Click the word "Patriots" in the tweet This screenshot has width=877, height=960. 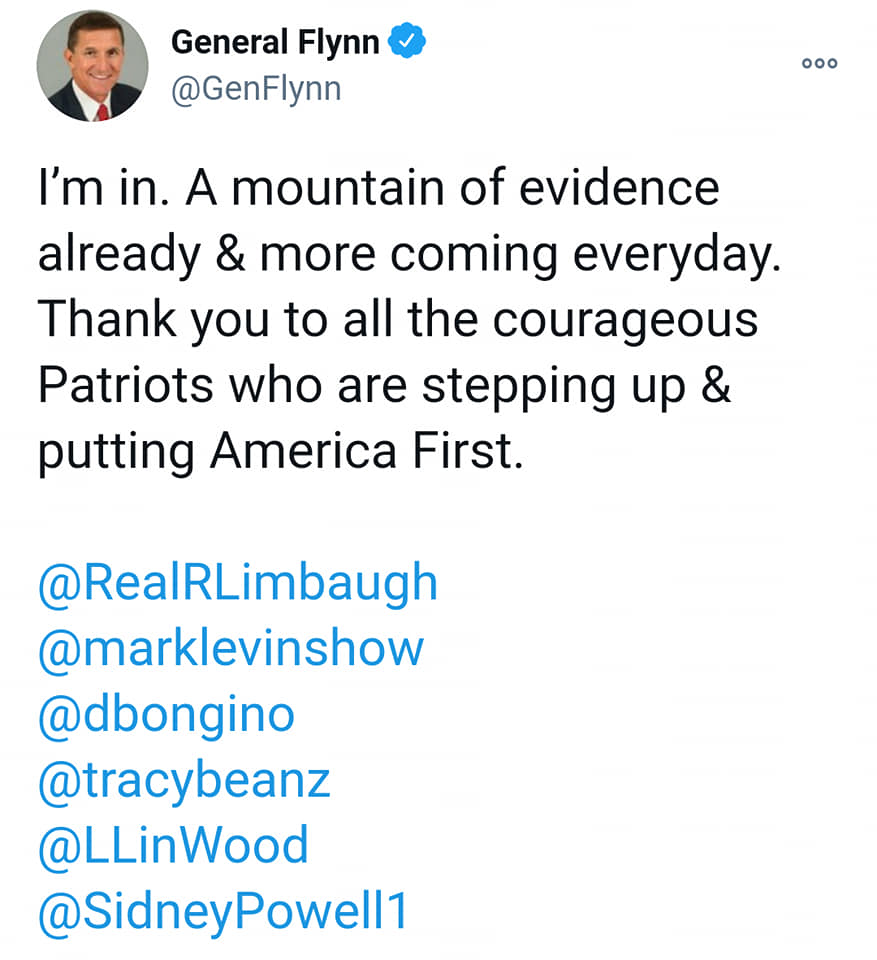(x=126, y=386)
